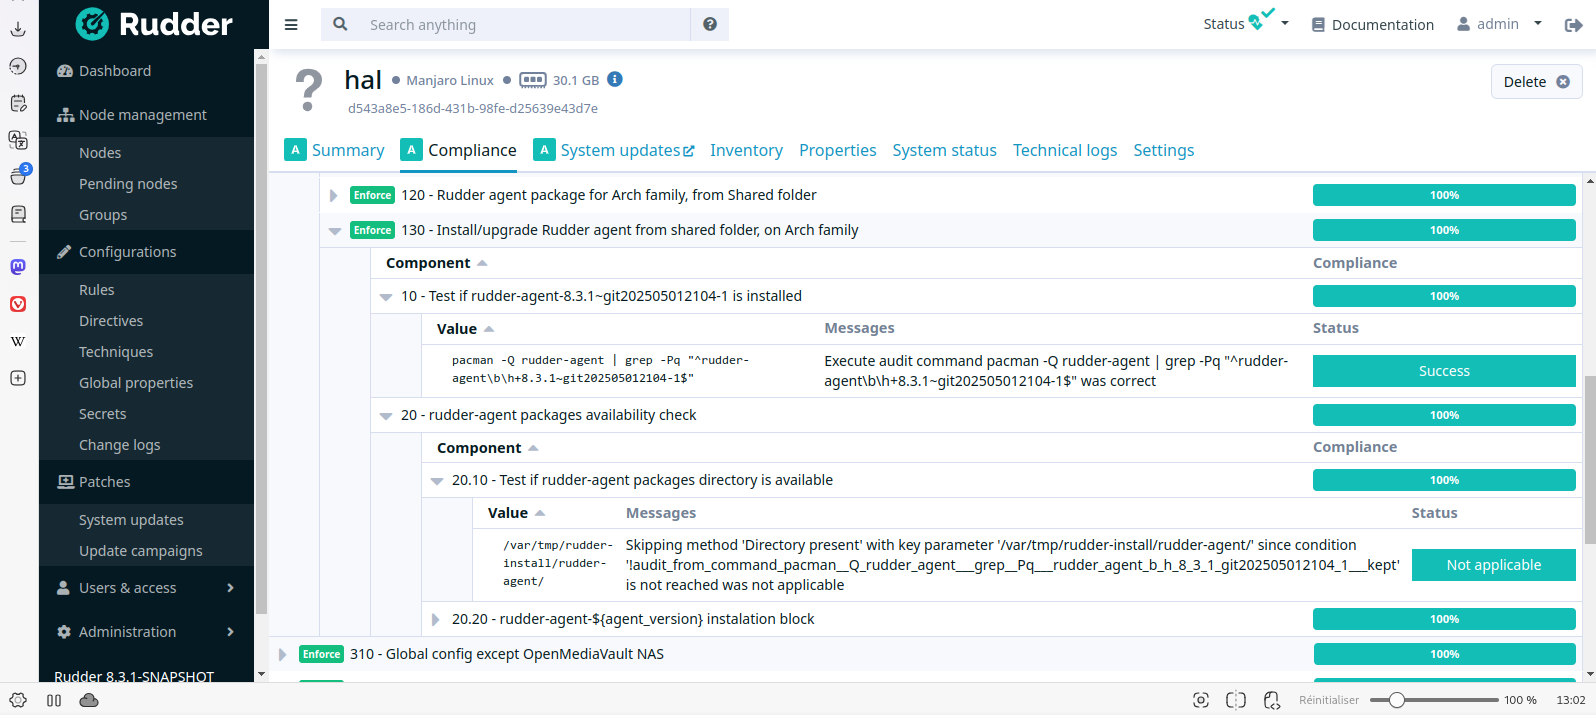Click the capture page camera icon
This screenshot has height=715, width=1596.
pyautogui.click(x=1201, y=700)
